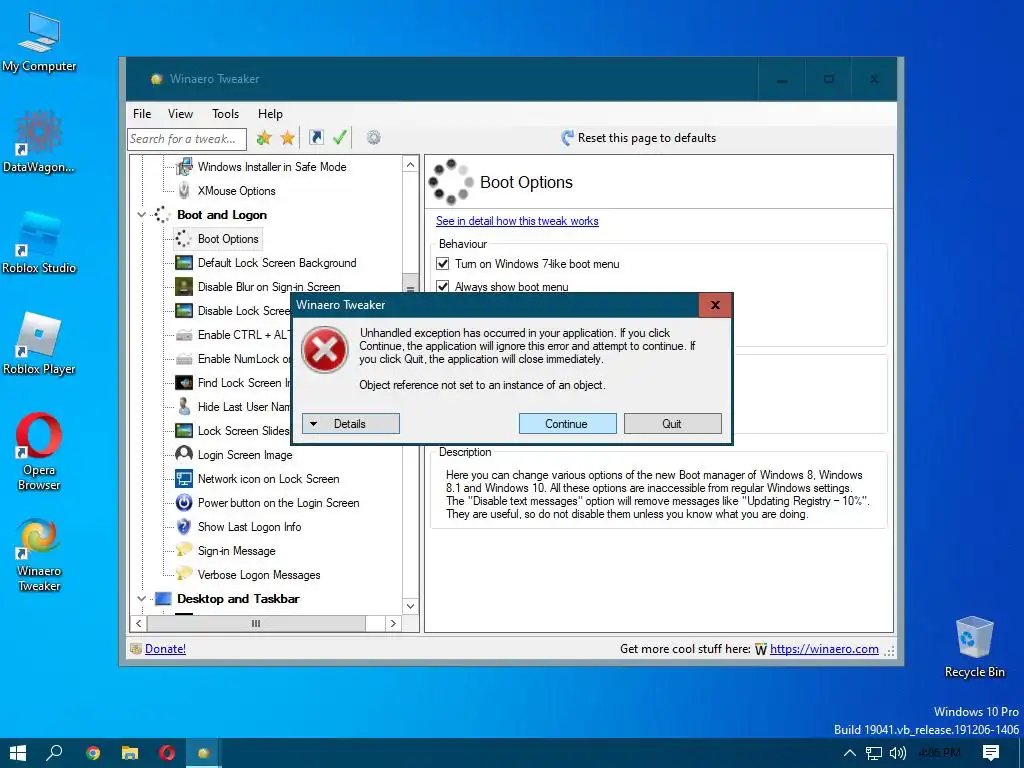Expand the Details disclosure in error dialog
Viewport: 1024px width, 768px height.
pos(351,423)
